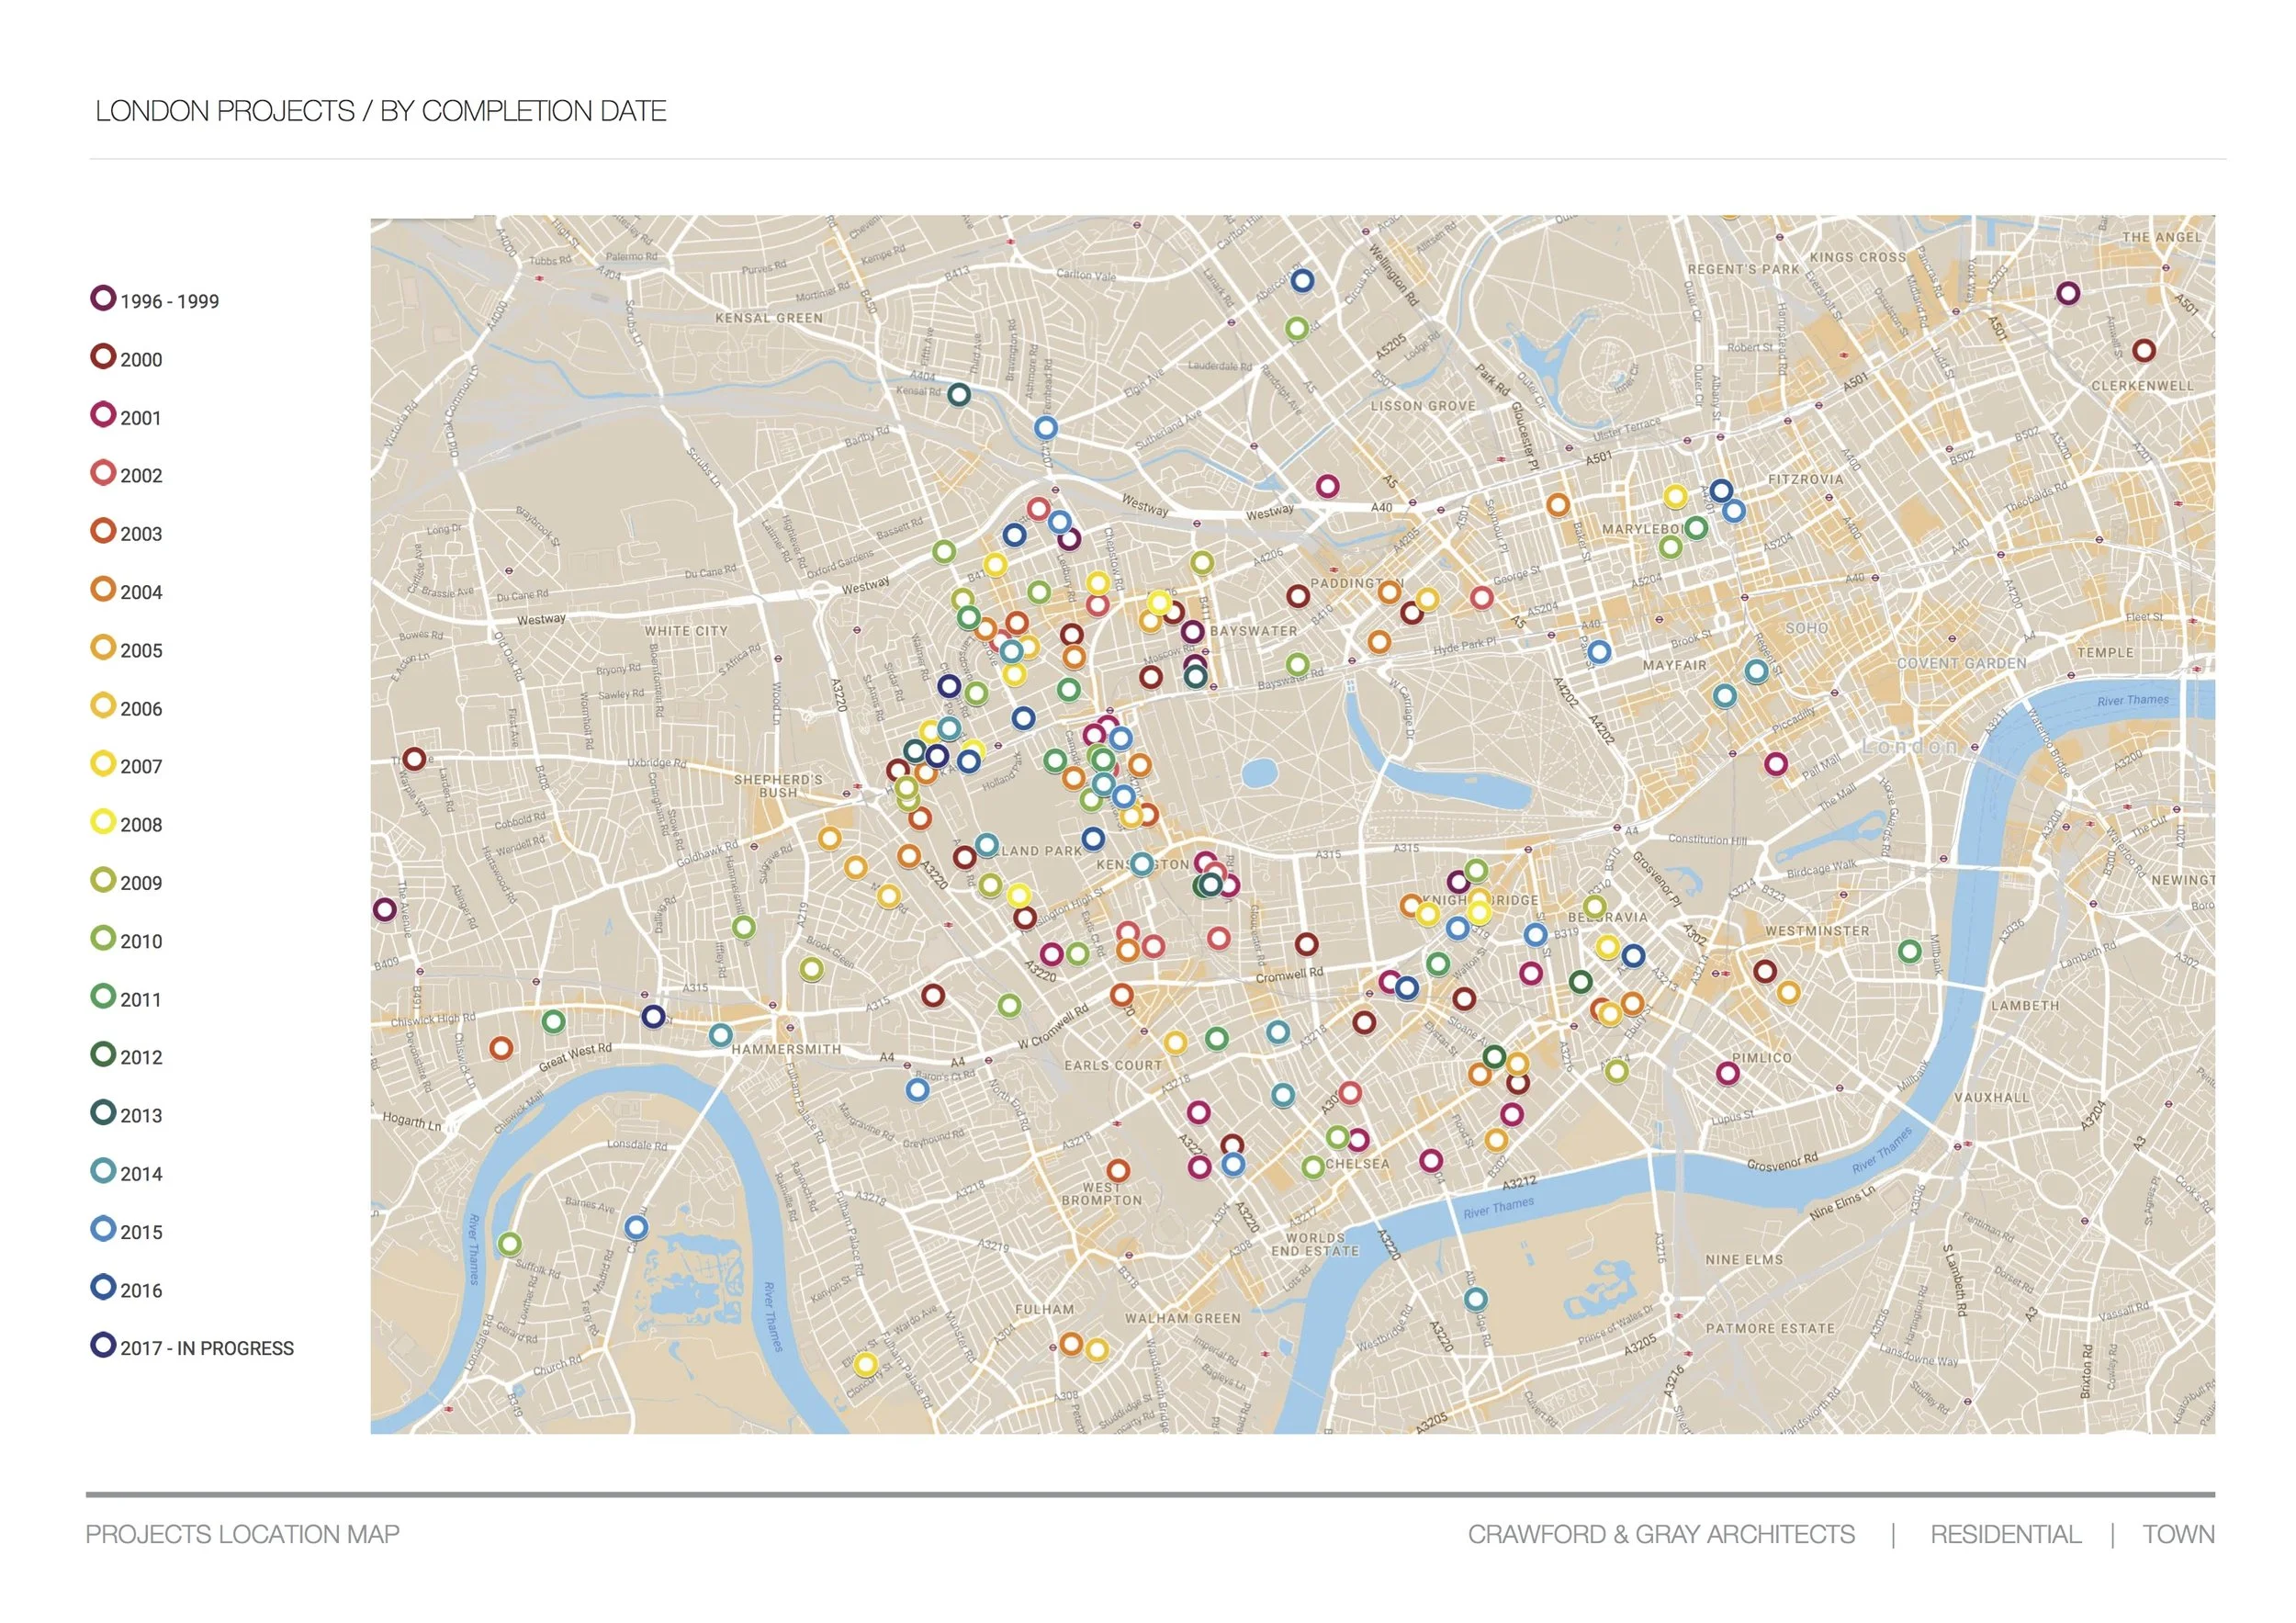Click the dark red marker near Wayne Way
The image size is (2296, 1623).
(414, 760)
